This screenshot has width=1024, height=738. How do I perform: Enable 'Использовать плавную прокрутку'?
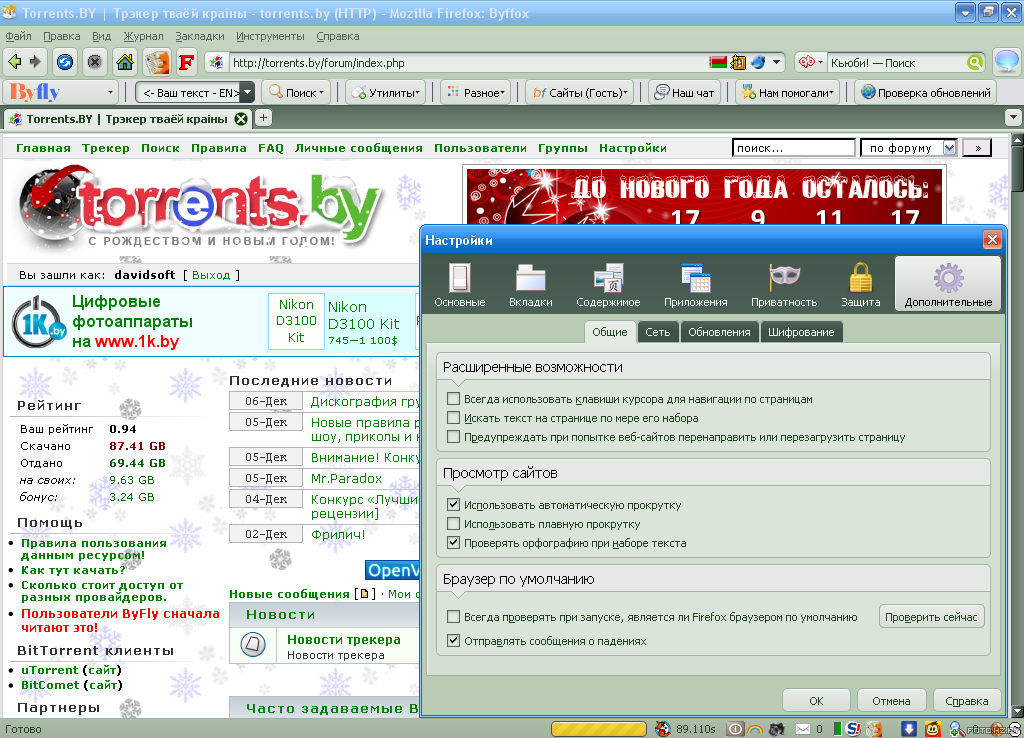point(453,523)
